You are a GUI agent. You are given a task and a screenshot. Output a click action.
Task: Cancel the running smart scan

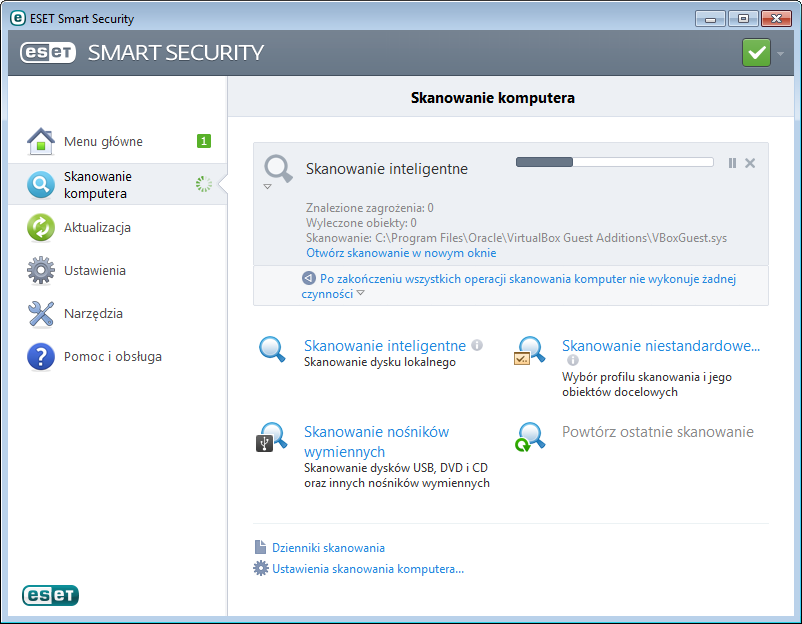click(x=750, y=163)
